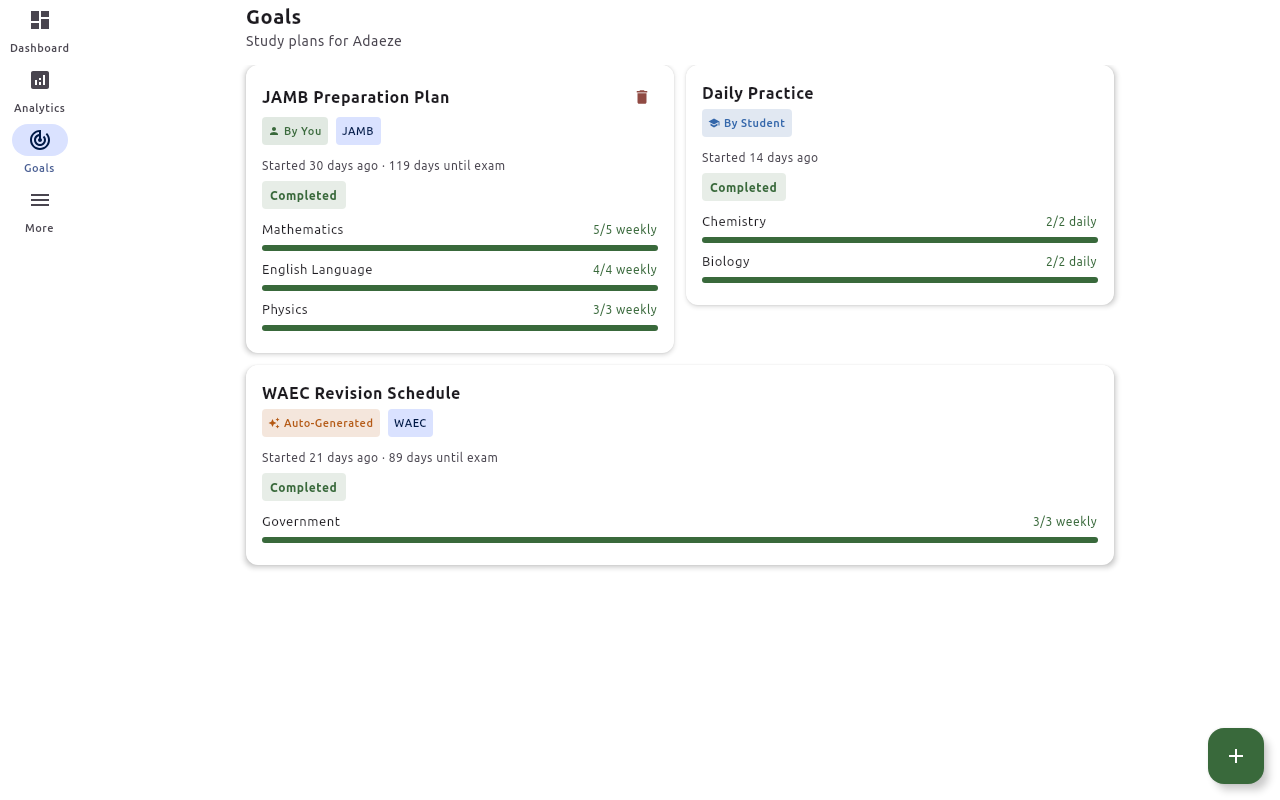Select the Goals target icon
The width and height of the screenshot is (1280, 800).
tap(40, 140)
